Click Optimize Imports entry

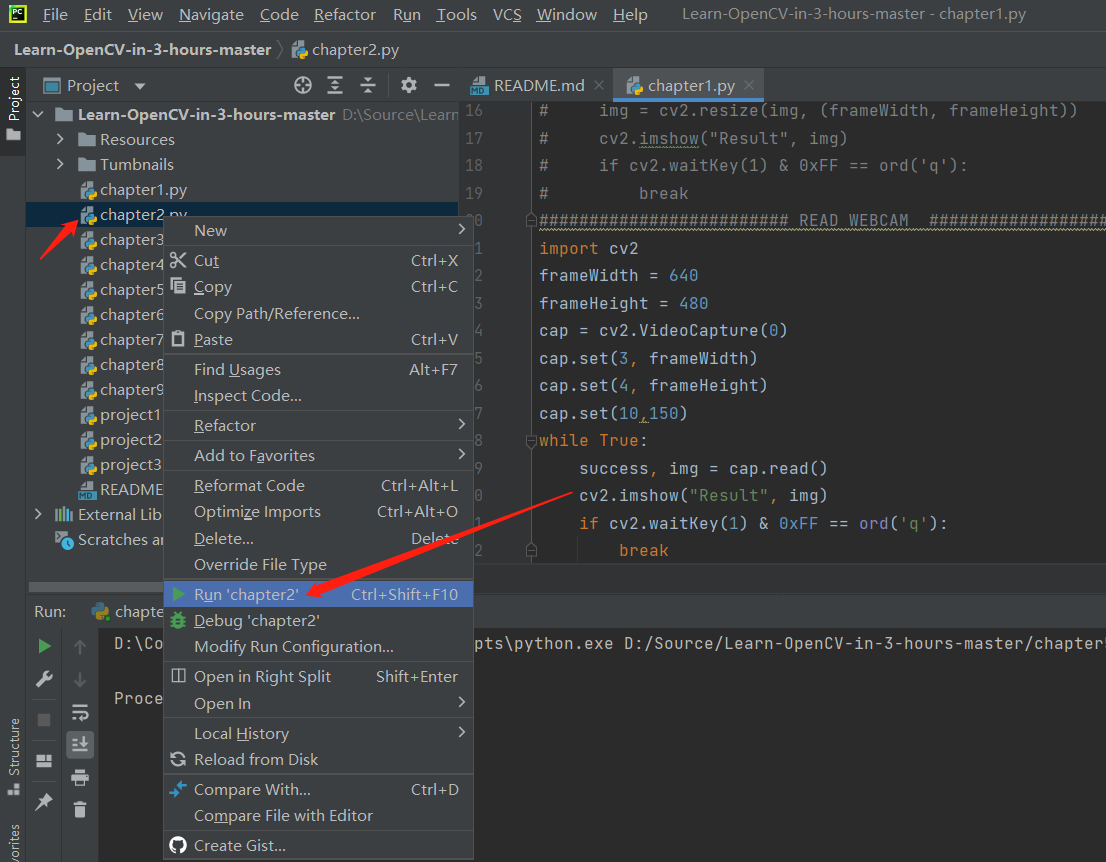318,512
